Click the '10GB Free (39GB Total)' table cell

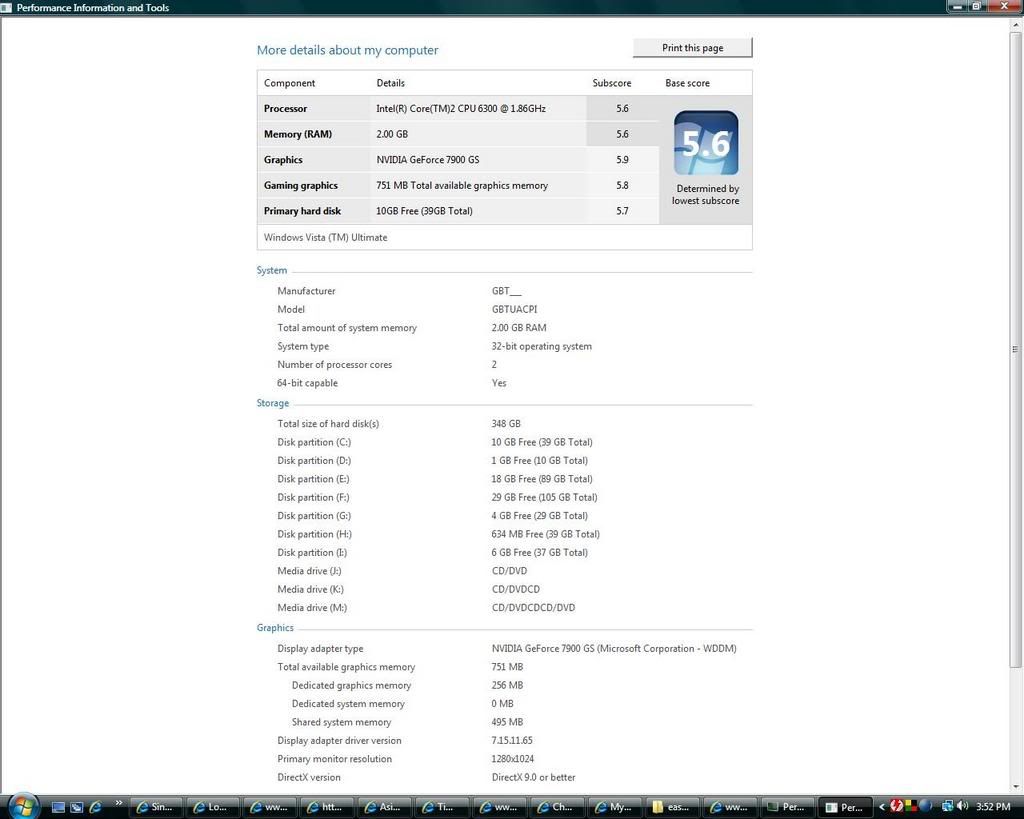[424, 211]
